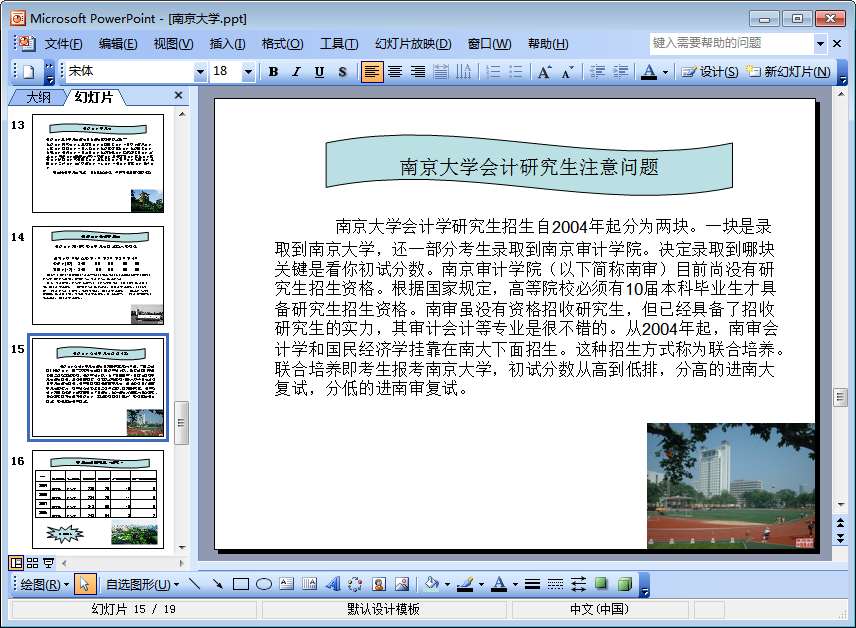Decrease the indent level

click(597, 72)
